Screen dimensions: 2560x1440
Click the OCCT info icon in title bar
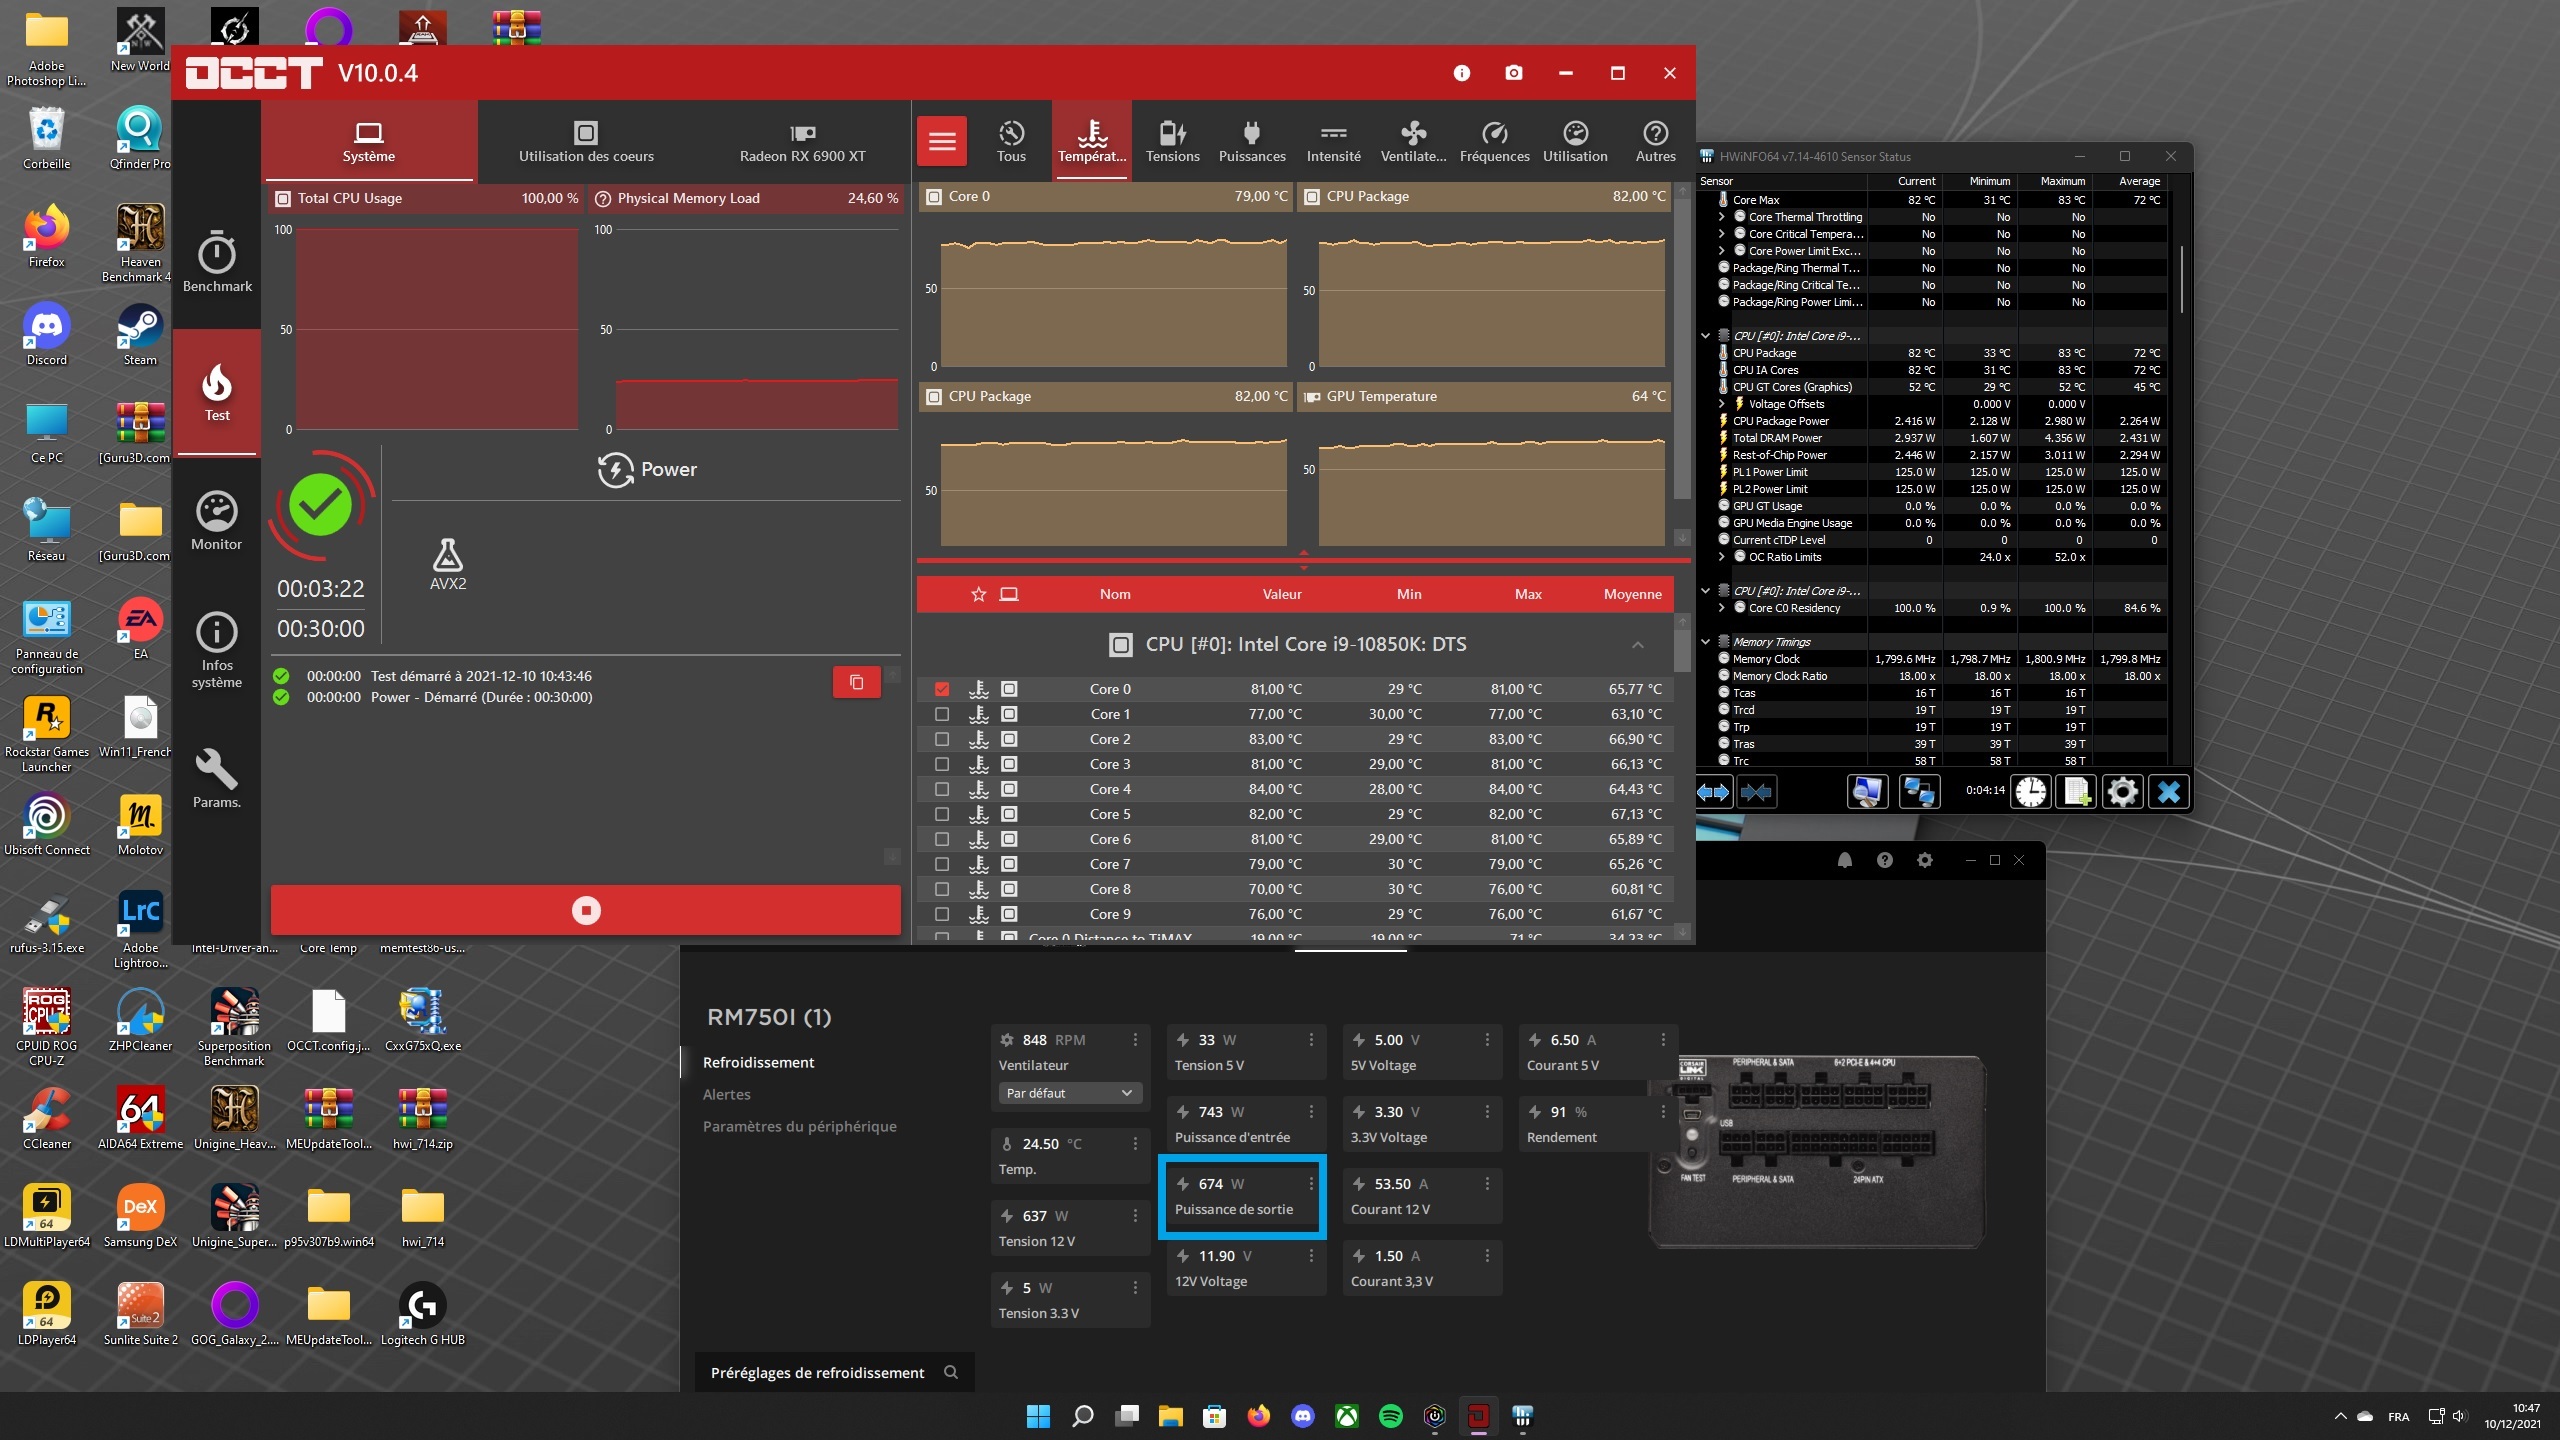(1462, 73)
